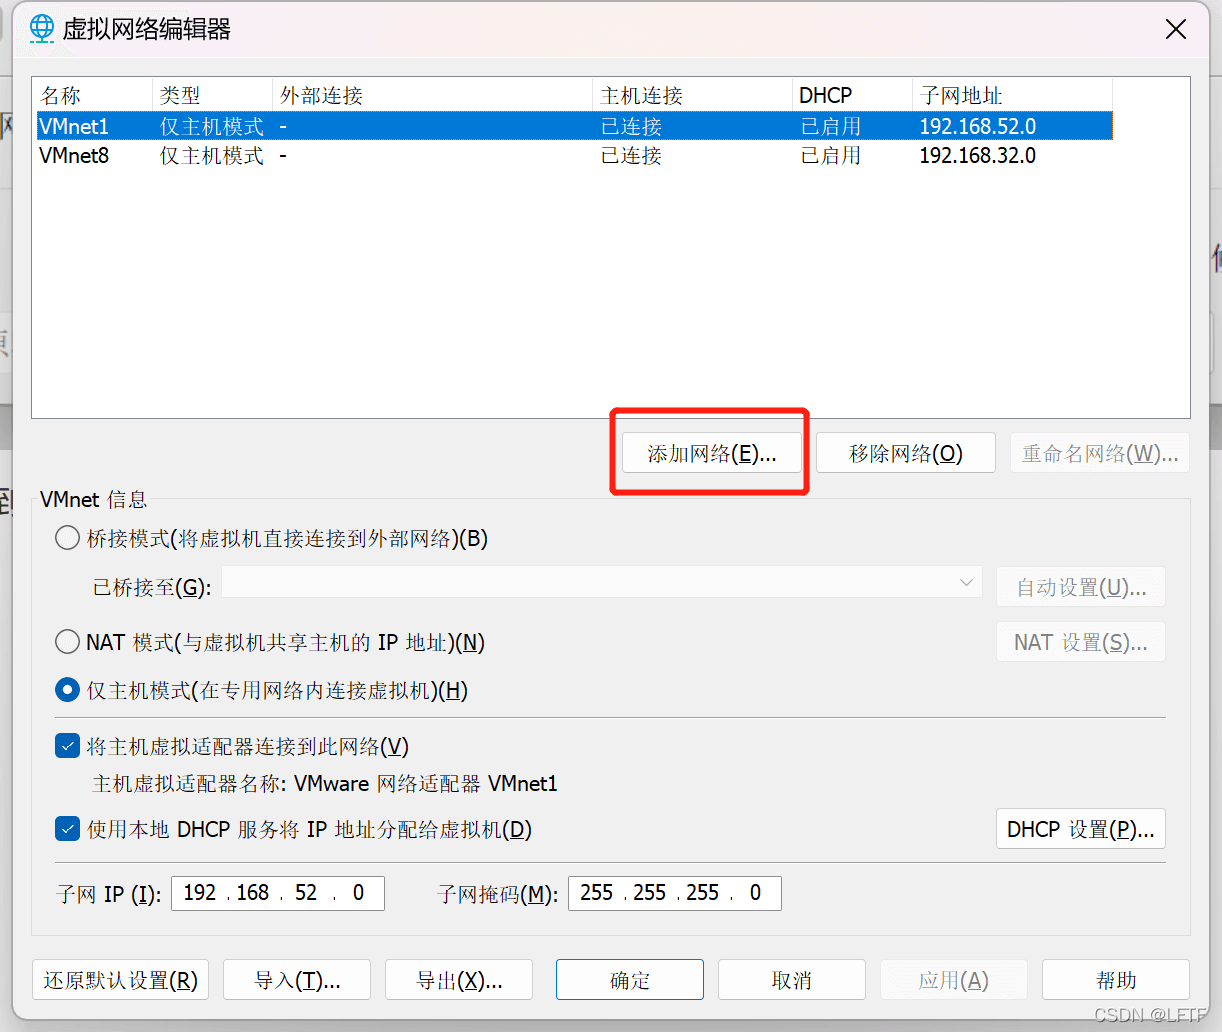Click the 应用(A) button
Image resolution: width=1222 pixels, height=1032 pixels.
(x=954, y=980)
